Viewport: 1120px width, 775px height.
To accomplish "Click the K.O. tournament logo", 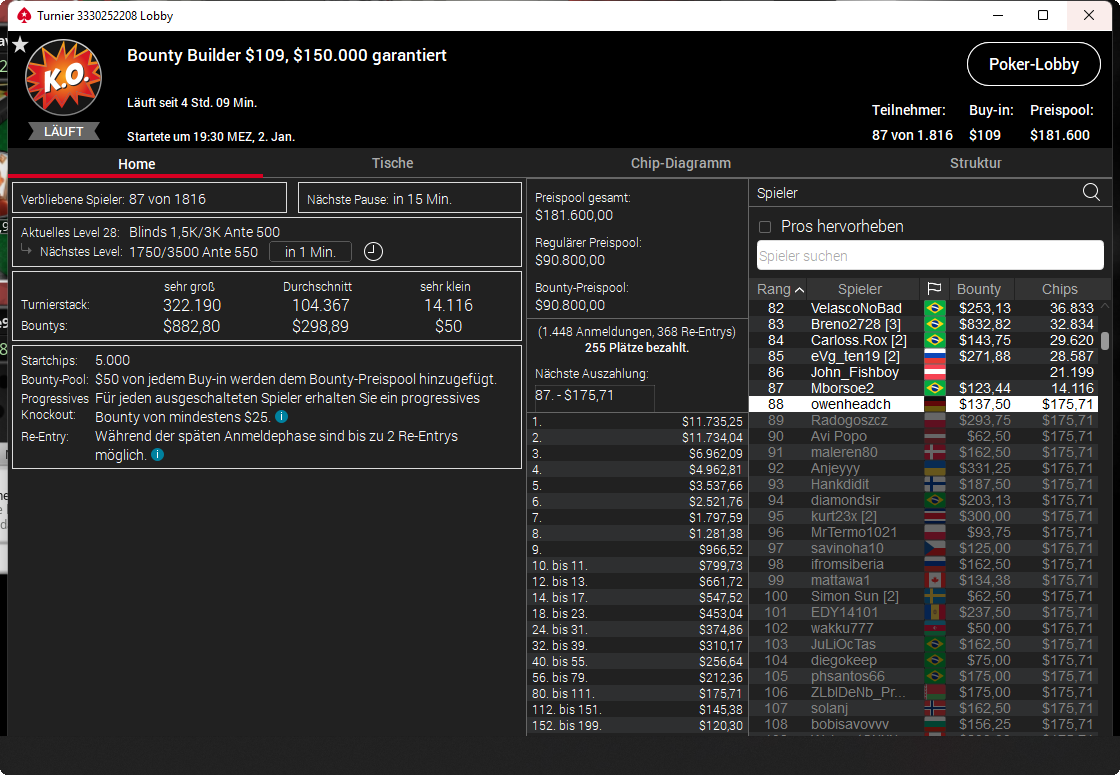I will (64, 77).
